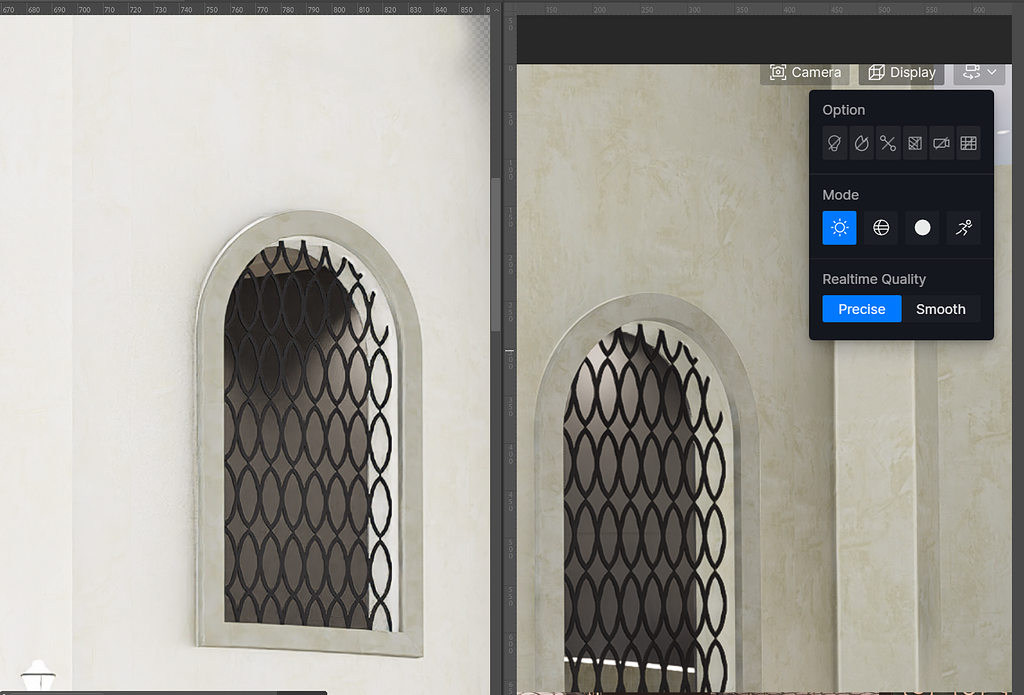Open the view navigation dropdown arrow
The image size is (1024, 695).
pos(992,72)
